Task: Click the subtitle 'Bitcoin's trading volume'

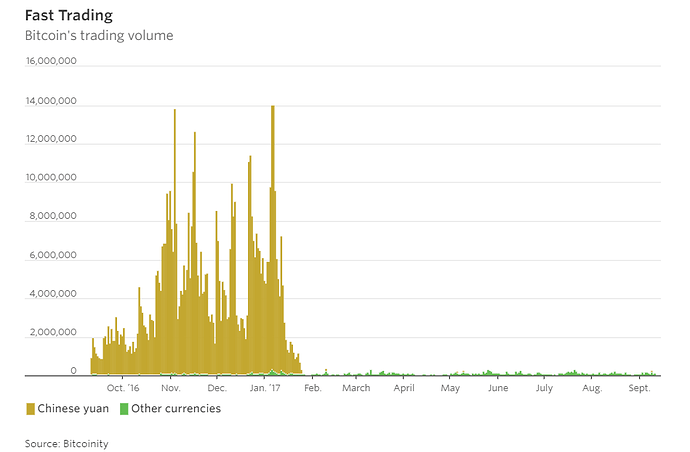Action: (99, 36)
